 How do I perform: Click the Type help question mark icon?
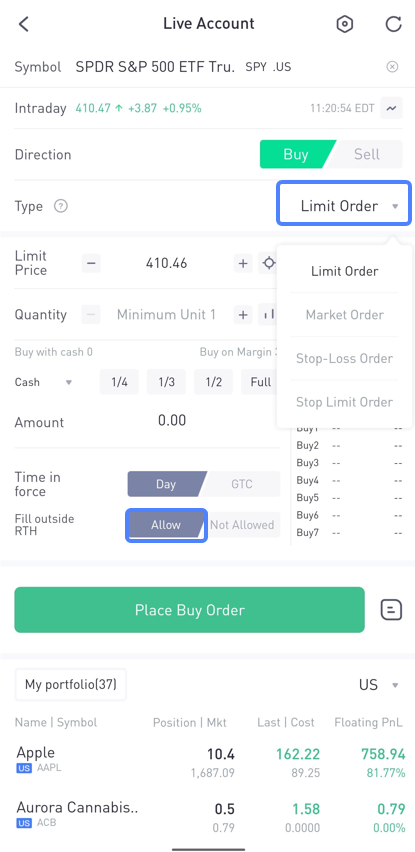[61, 206]
